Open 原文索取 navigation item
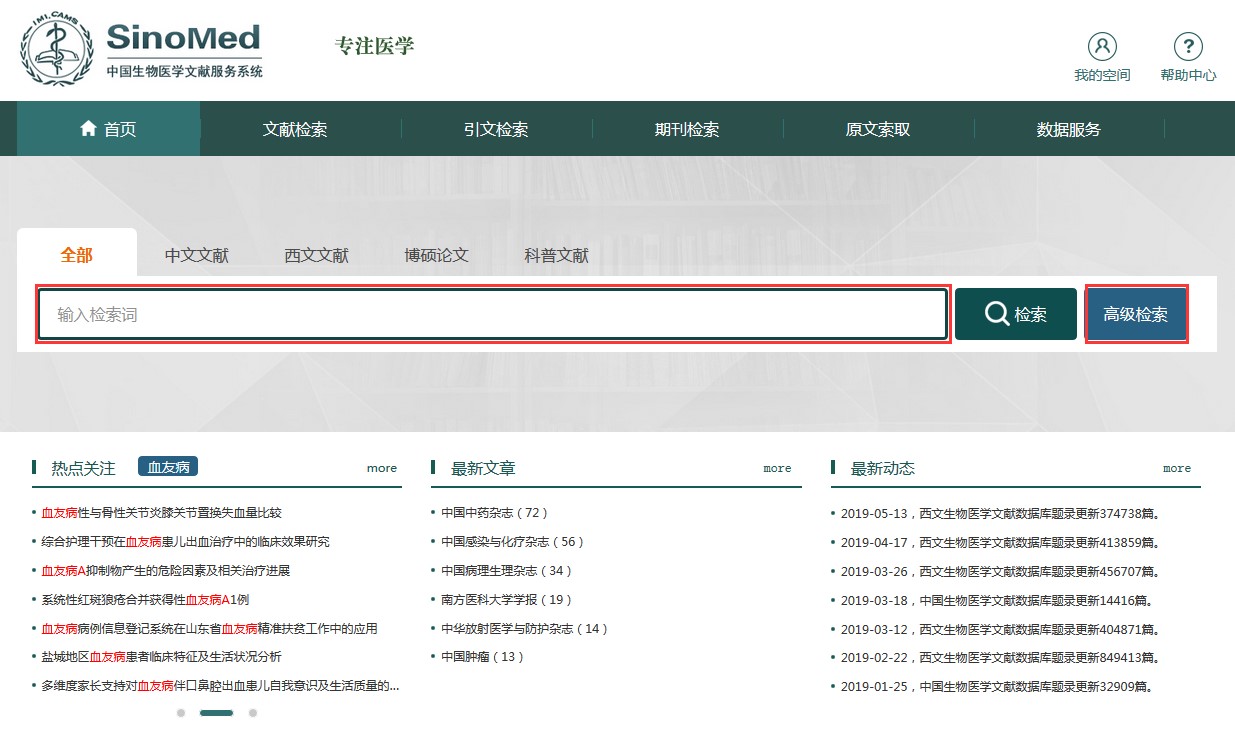This screenshot has height=730, width=1235. pos(878,129)
